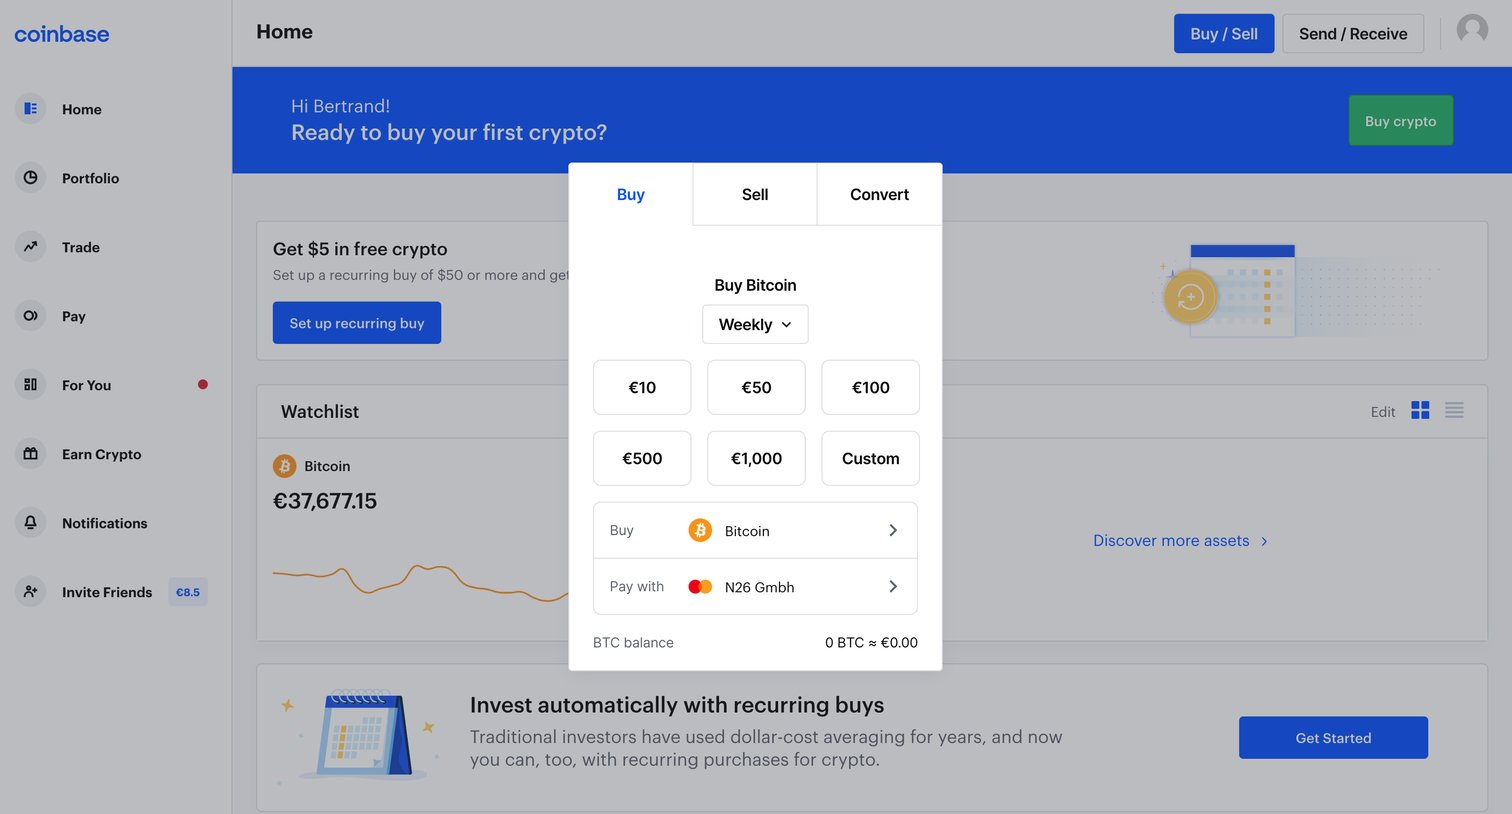Open the Discover more assets link
Image resolution: width=1512 pixels, height=814 pixels.
coord(1180,540)
